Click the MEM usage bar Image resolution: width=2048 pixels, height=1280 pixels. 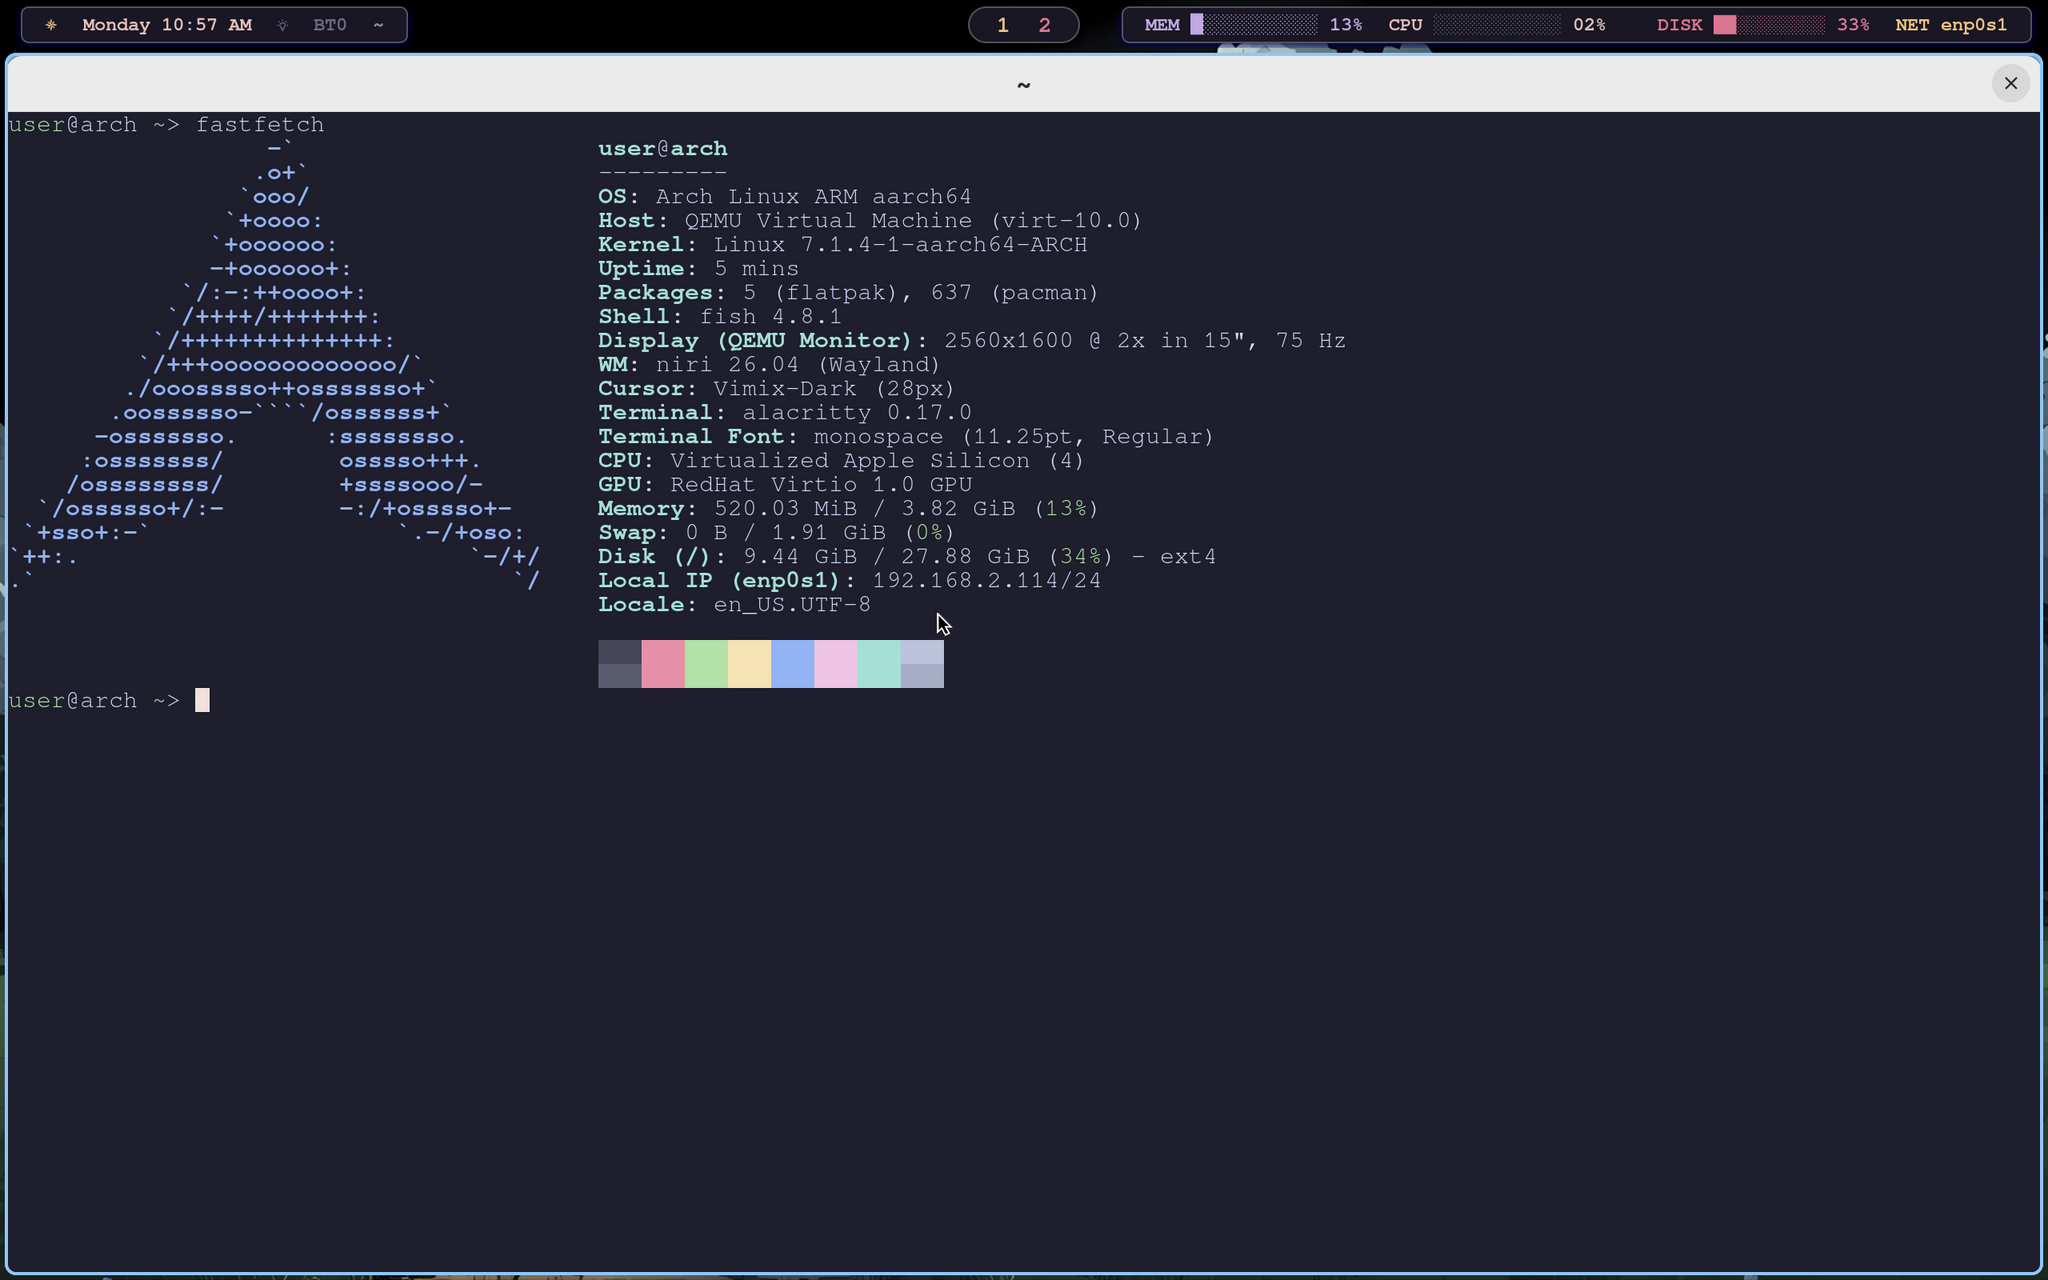(1254, 25)
